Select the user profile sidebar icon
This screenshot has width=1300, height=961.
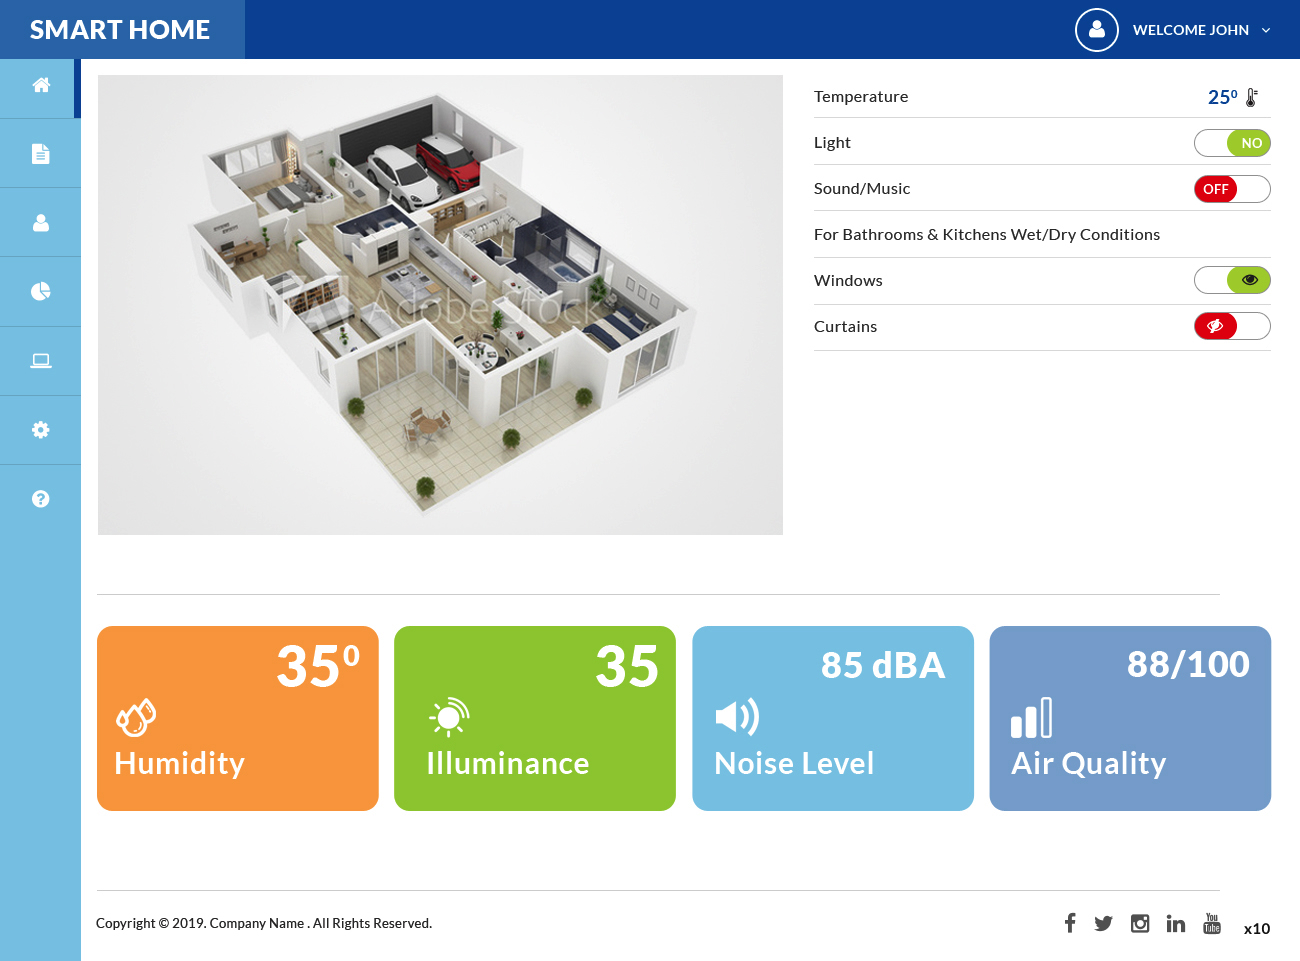click(41, 223)
